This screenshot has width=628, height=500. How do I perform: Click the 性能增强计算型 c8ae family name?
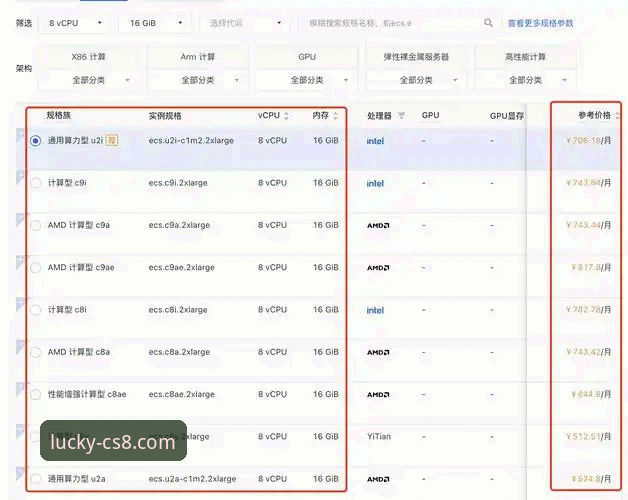point(87,395)
